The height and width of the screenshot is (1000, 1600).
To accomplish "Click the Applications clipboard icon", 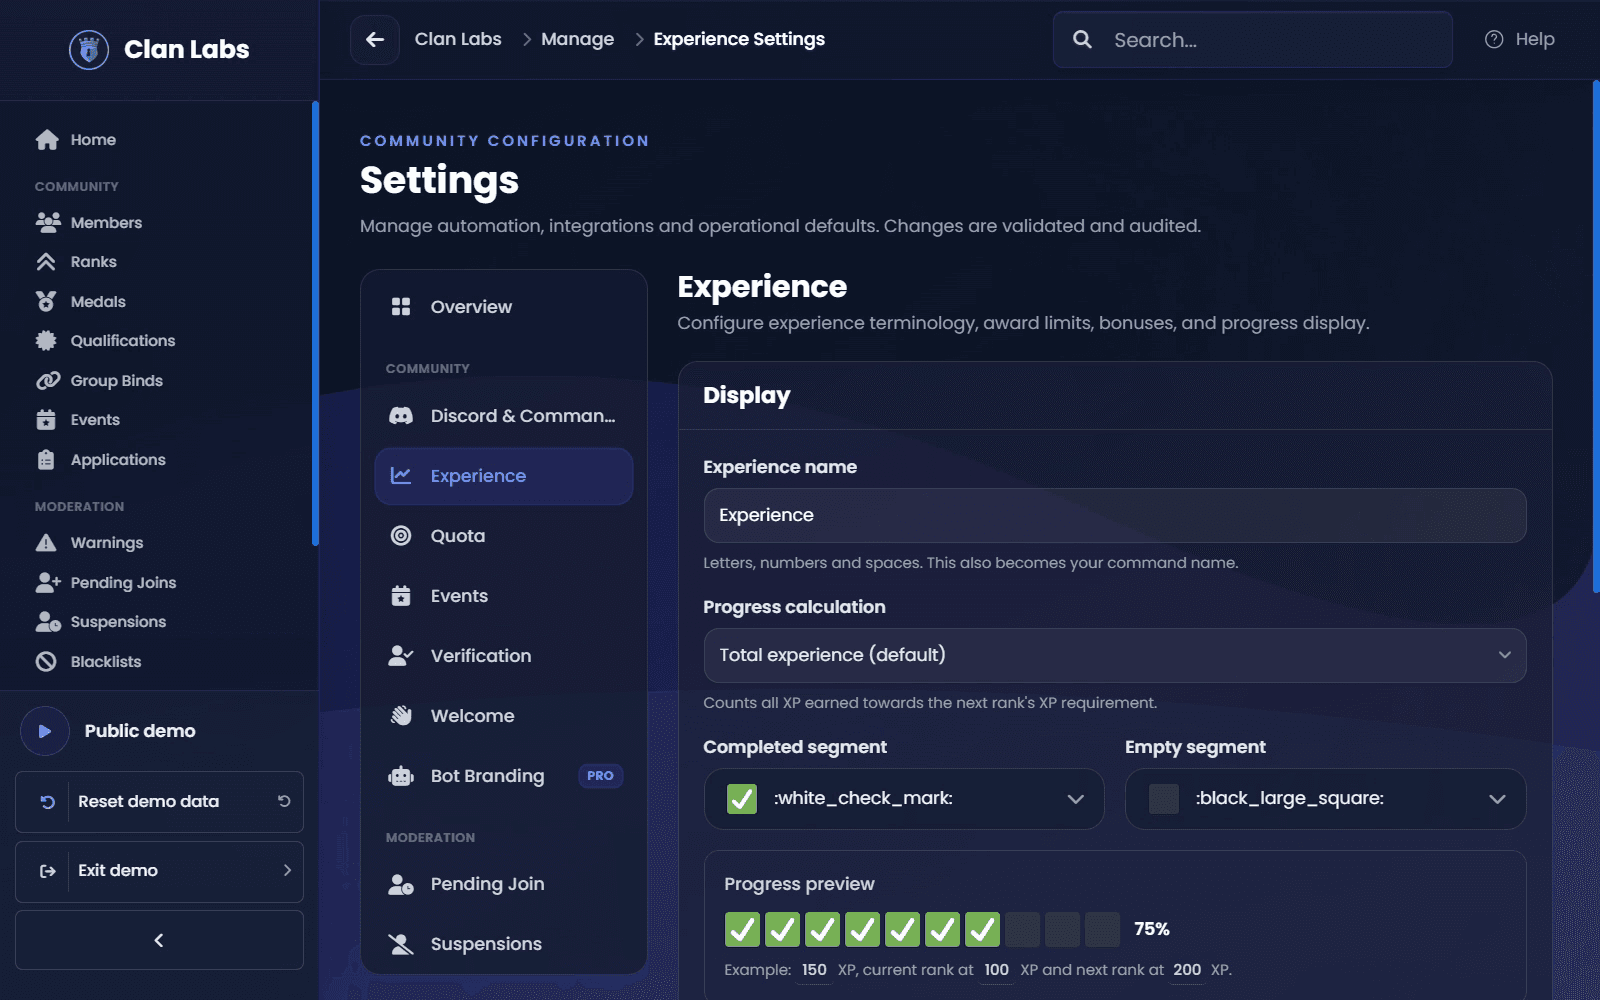I will (46, 460).
